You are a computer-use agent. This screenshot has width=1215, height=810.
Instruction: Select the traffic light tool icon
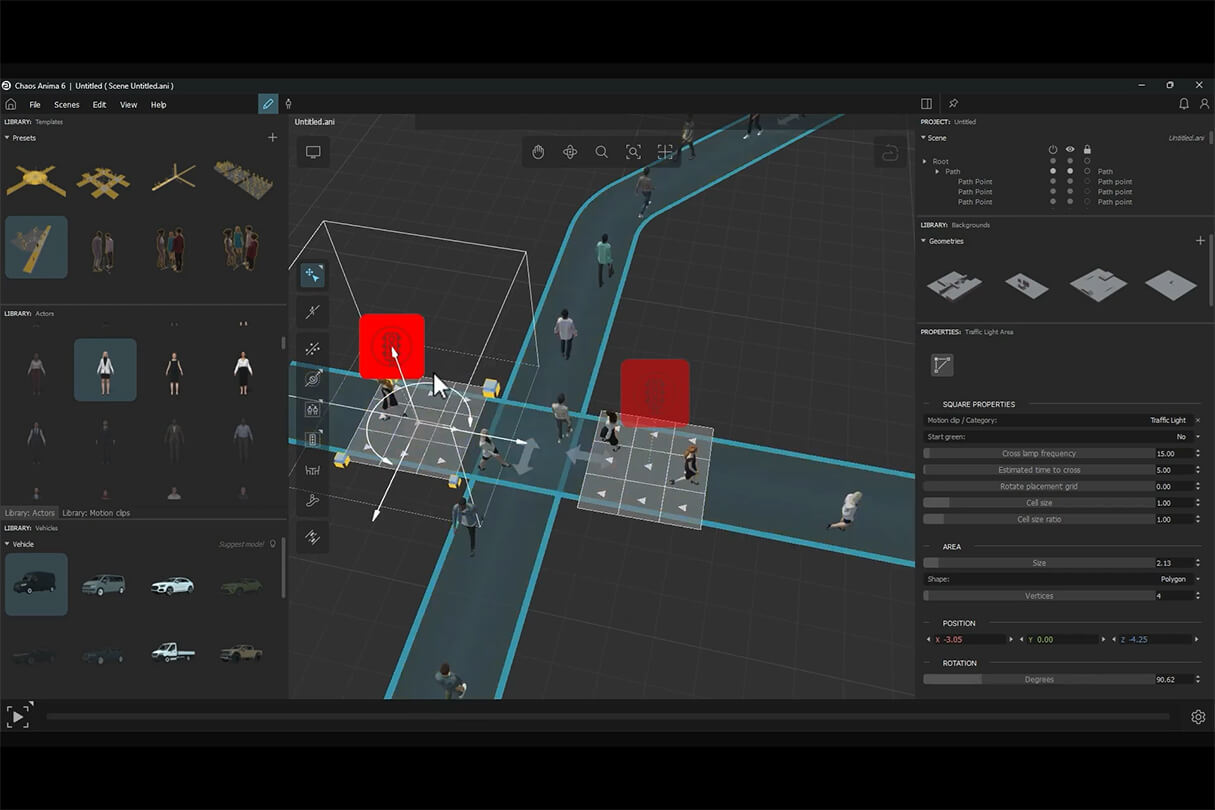tap(313, 439)
